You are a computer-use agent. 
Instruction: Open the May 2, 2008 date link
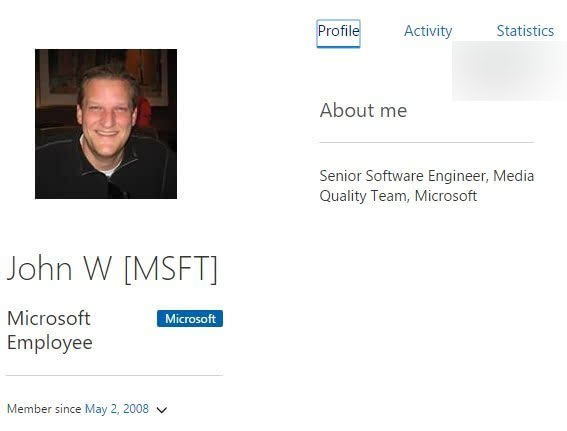coord(117,409)
